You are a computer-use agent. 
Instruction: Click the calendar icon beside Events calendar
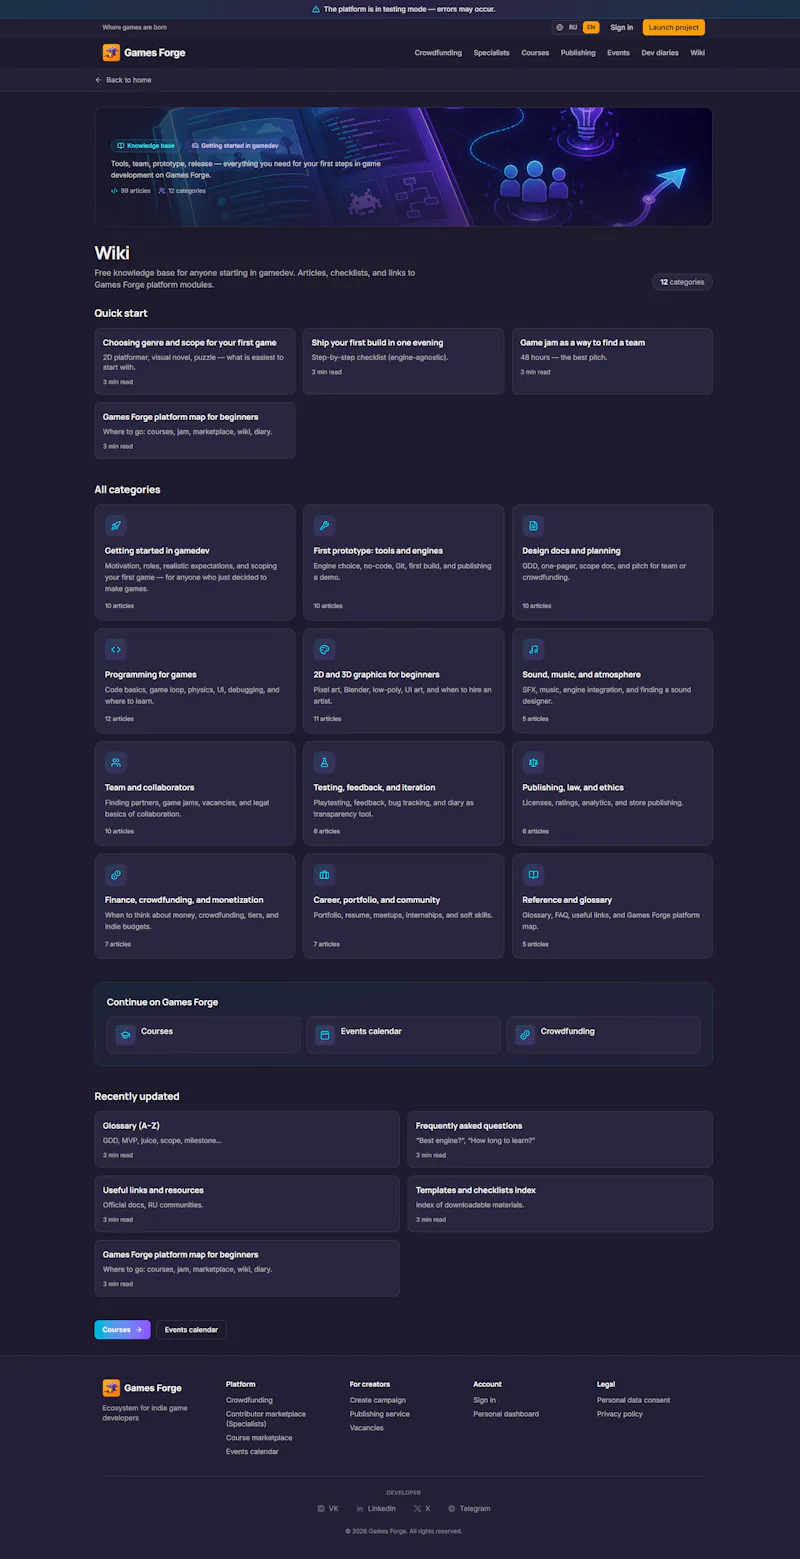coord(325,1035)
